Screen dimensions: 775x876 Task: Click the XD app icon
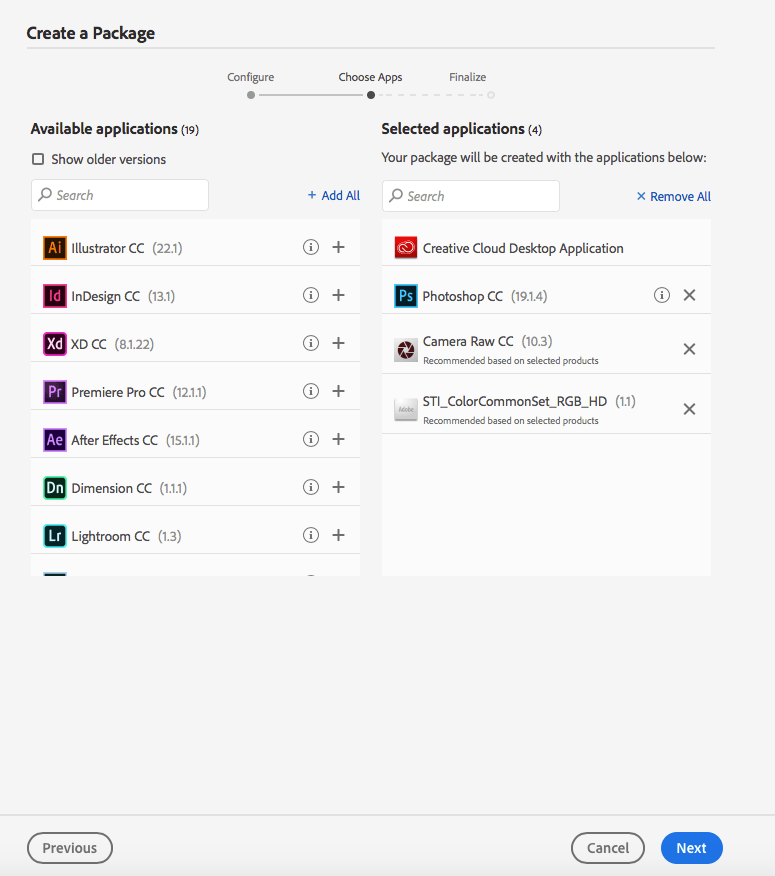tap(55, 344)
